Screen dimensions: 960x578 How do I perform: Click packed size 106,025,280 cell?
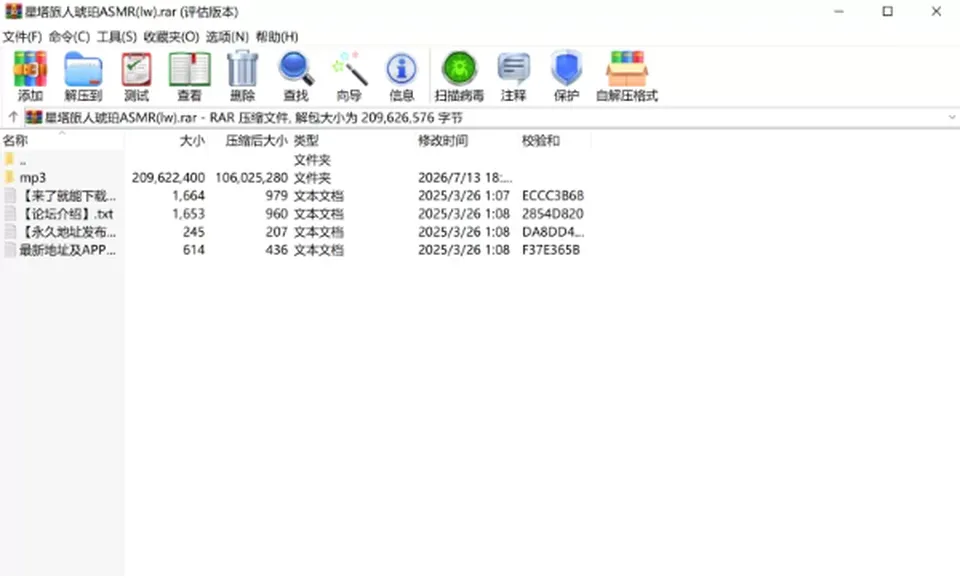coord(251,178)
